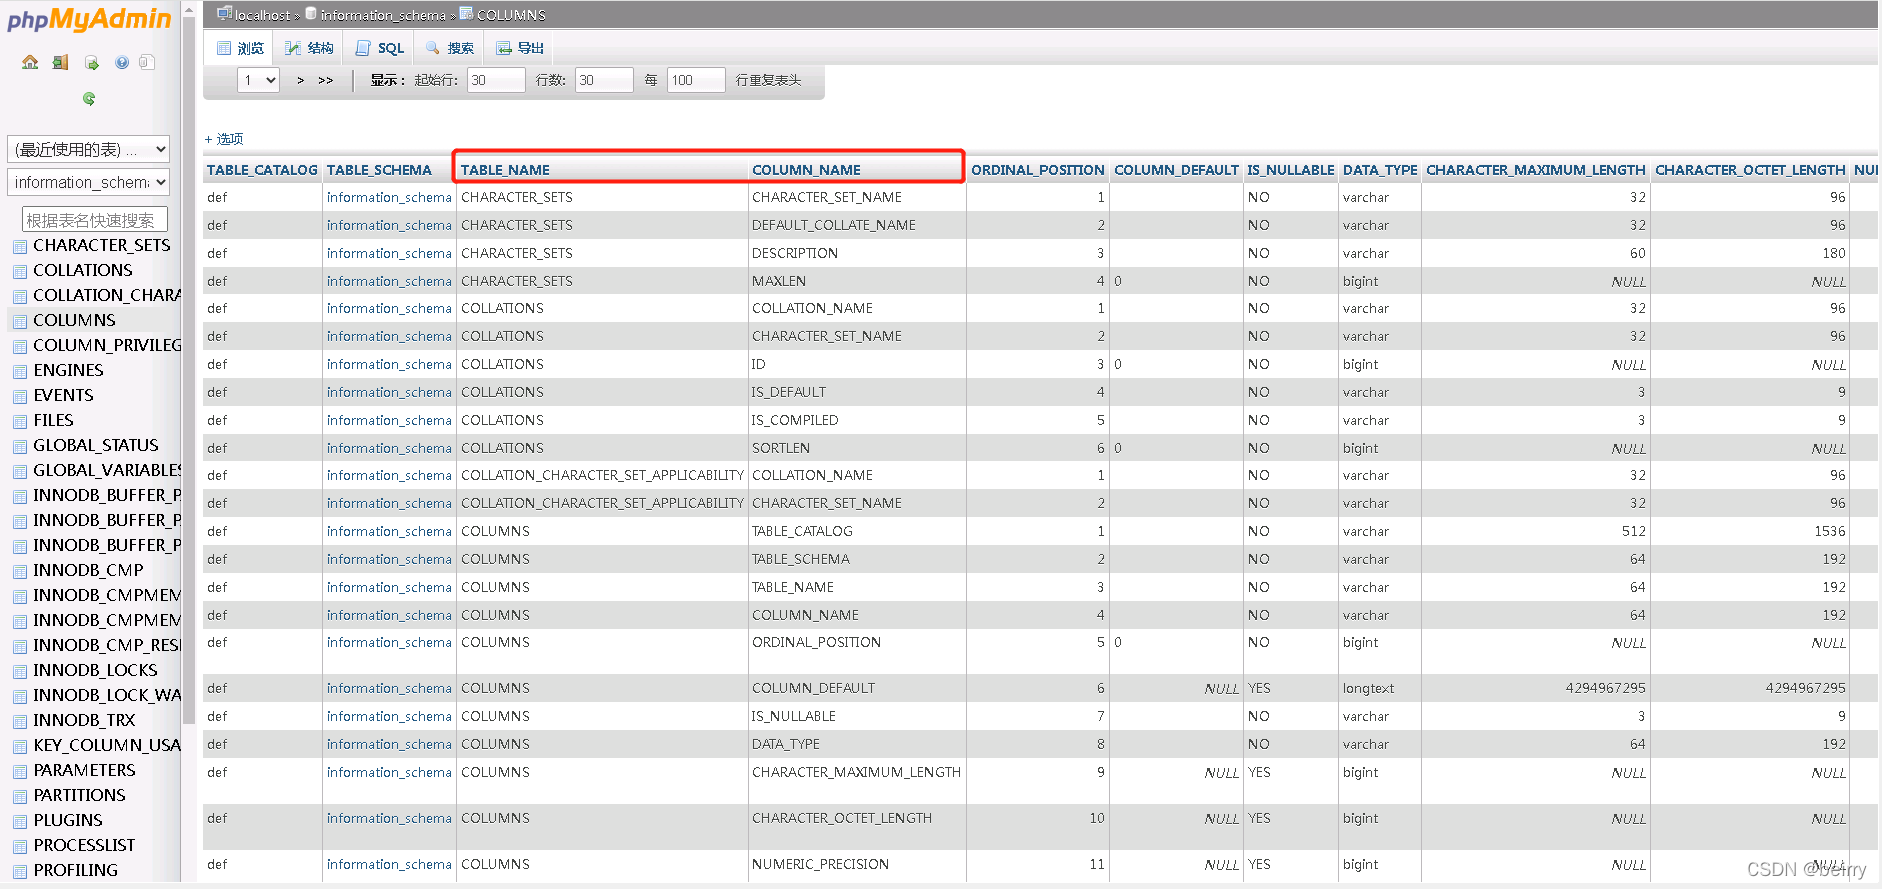Viewport: 1882px width, 889px height.
Task: Open the 导出 export tab
Action: pyautogui.click(x=519, y=48)
